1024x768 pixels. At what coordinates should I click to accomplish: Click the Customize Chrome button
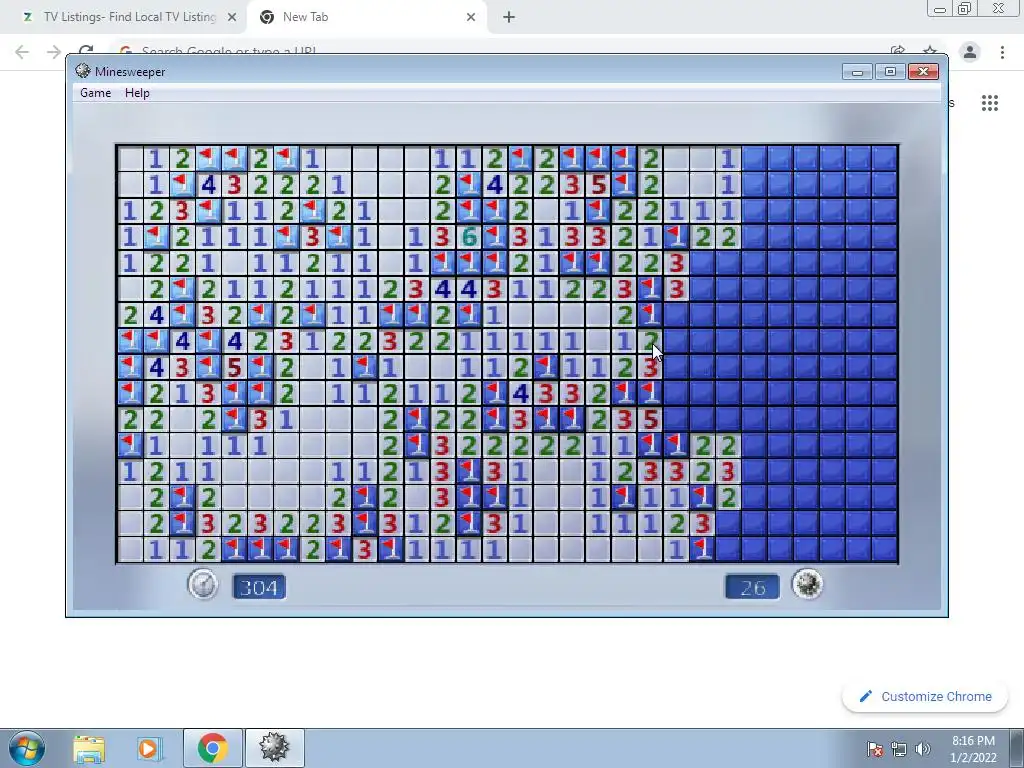[x=925, y=696]
